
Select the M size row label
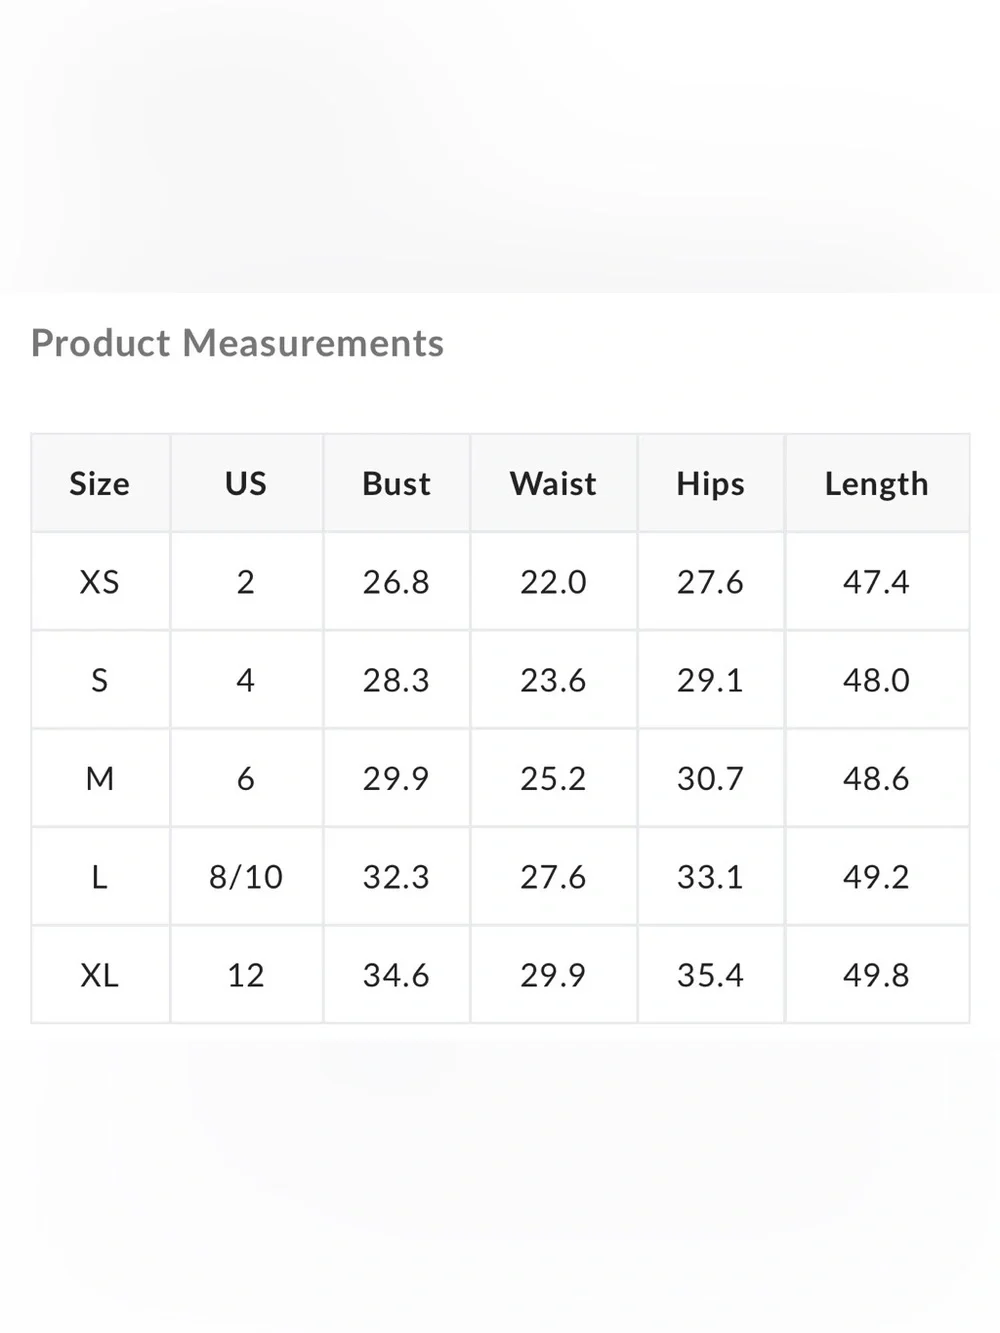[100, 778]
